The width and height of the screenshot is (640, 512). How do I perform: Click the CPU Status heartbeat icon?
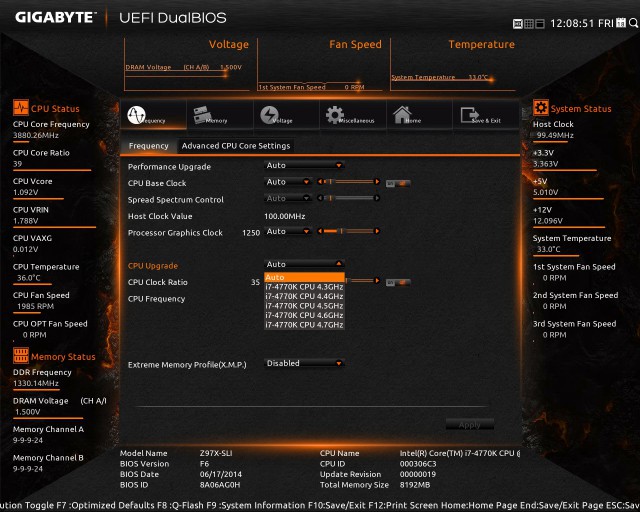point(21,108)
